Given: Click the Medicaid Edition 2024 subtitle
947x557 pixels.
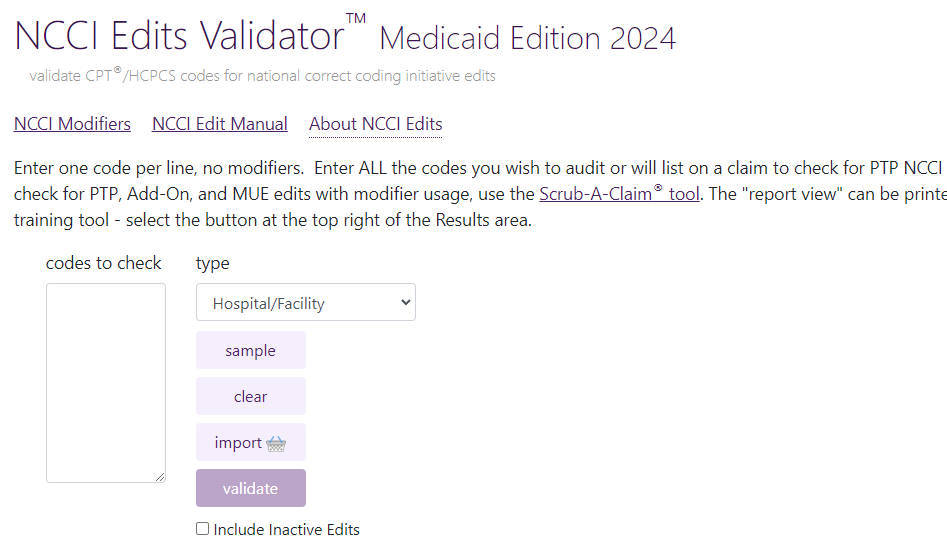Looking at the screenshot, I should pos(528,39).
